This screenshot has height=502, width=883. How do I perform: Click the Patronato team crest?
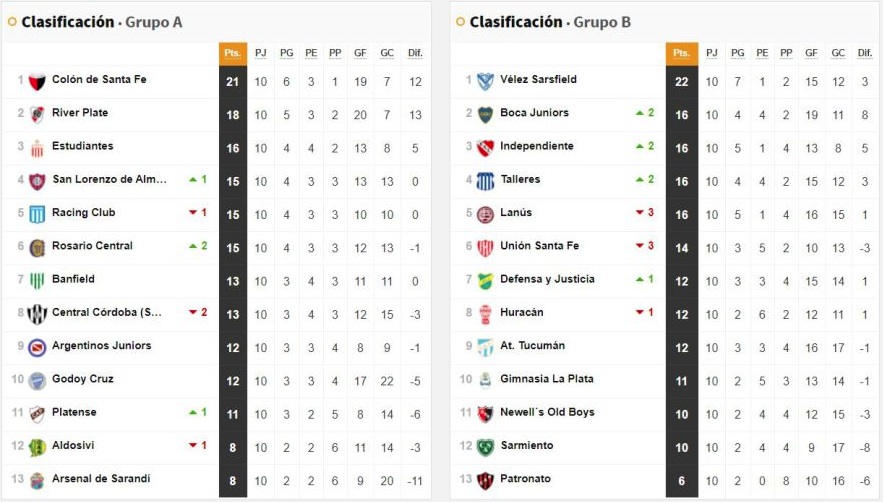485,480
